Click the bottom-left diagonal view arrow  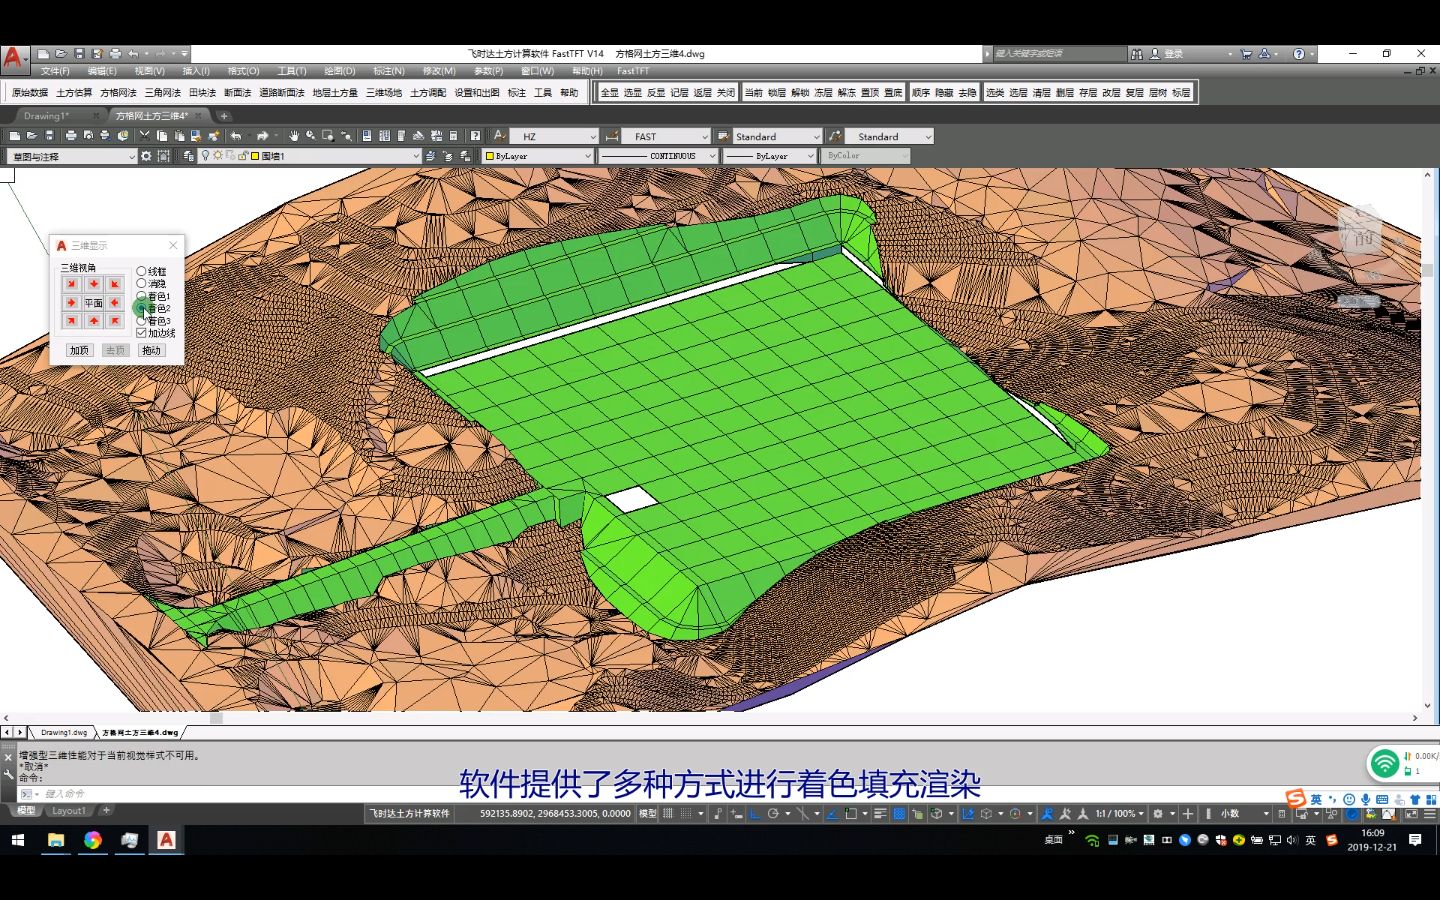click(x=71, y=320)
